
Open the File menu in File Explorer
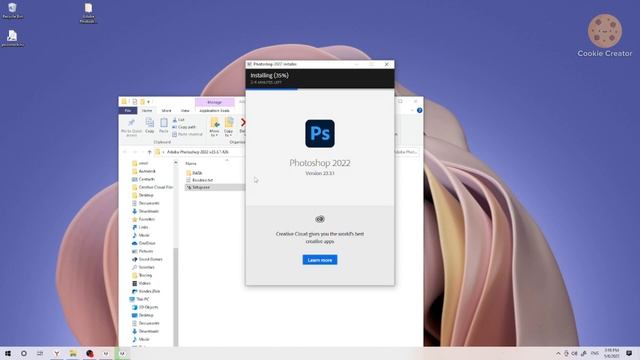click(x=128, y=111)
